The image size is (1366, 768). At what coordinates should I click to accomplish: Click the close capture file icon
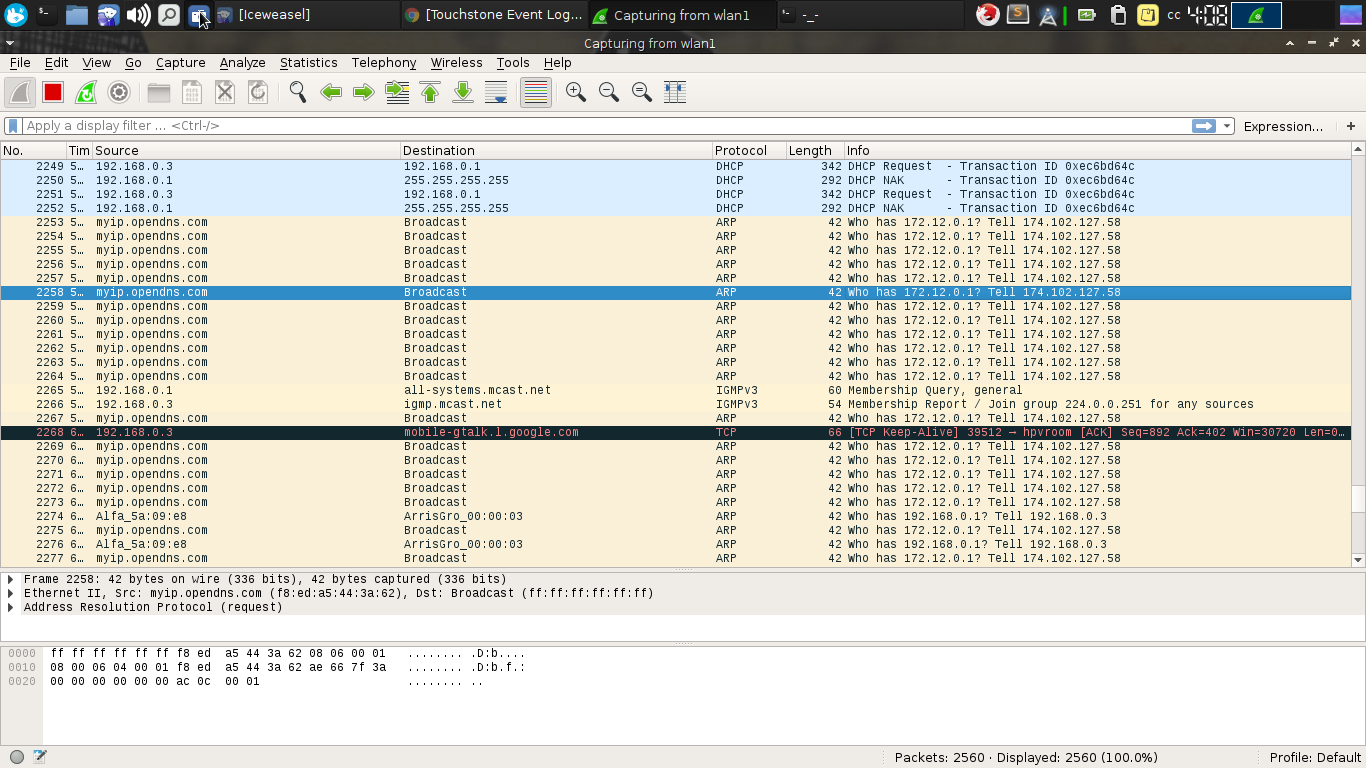(225, 92)
